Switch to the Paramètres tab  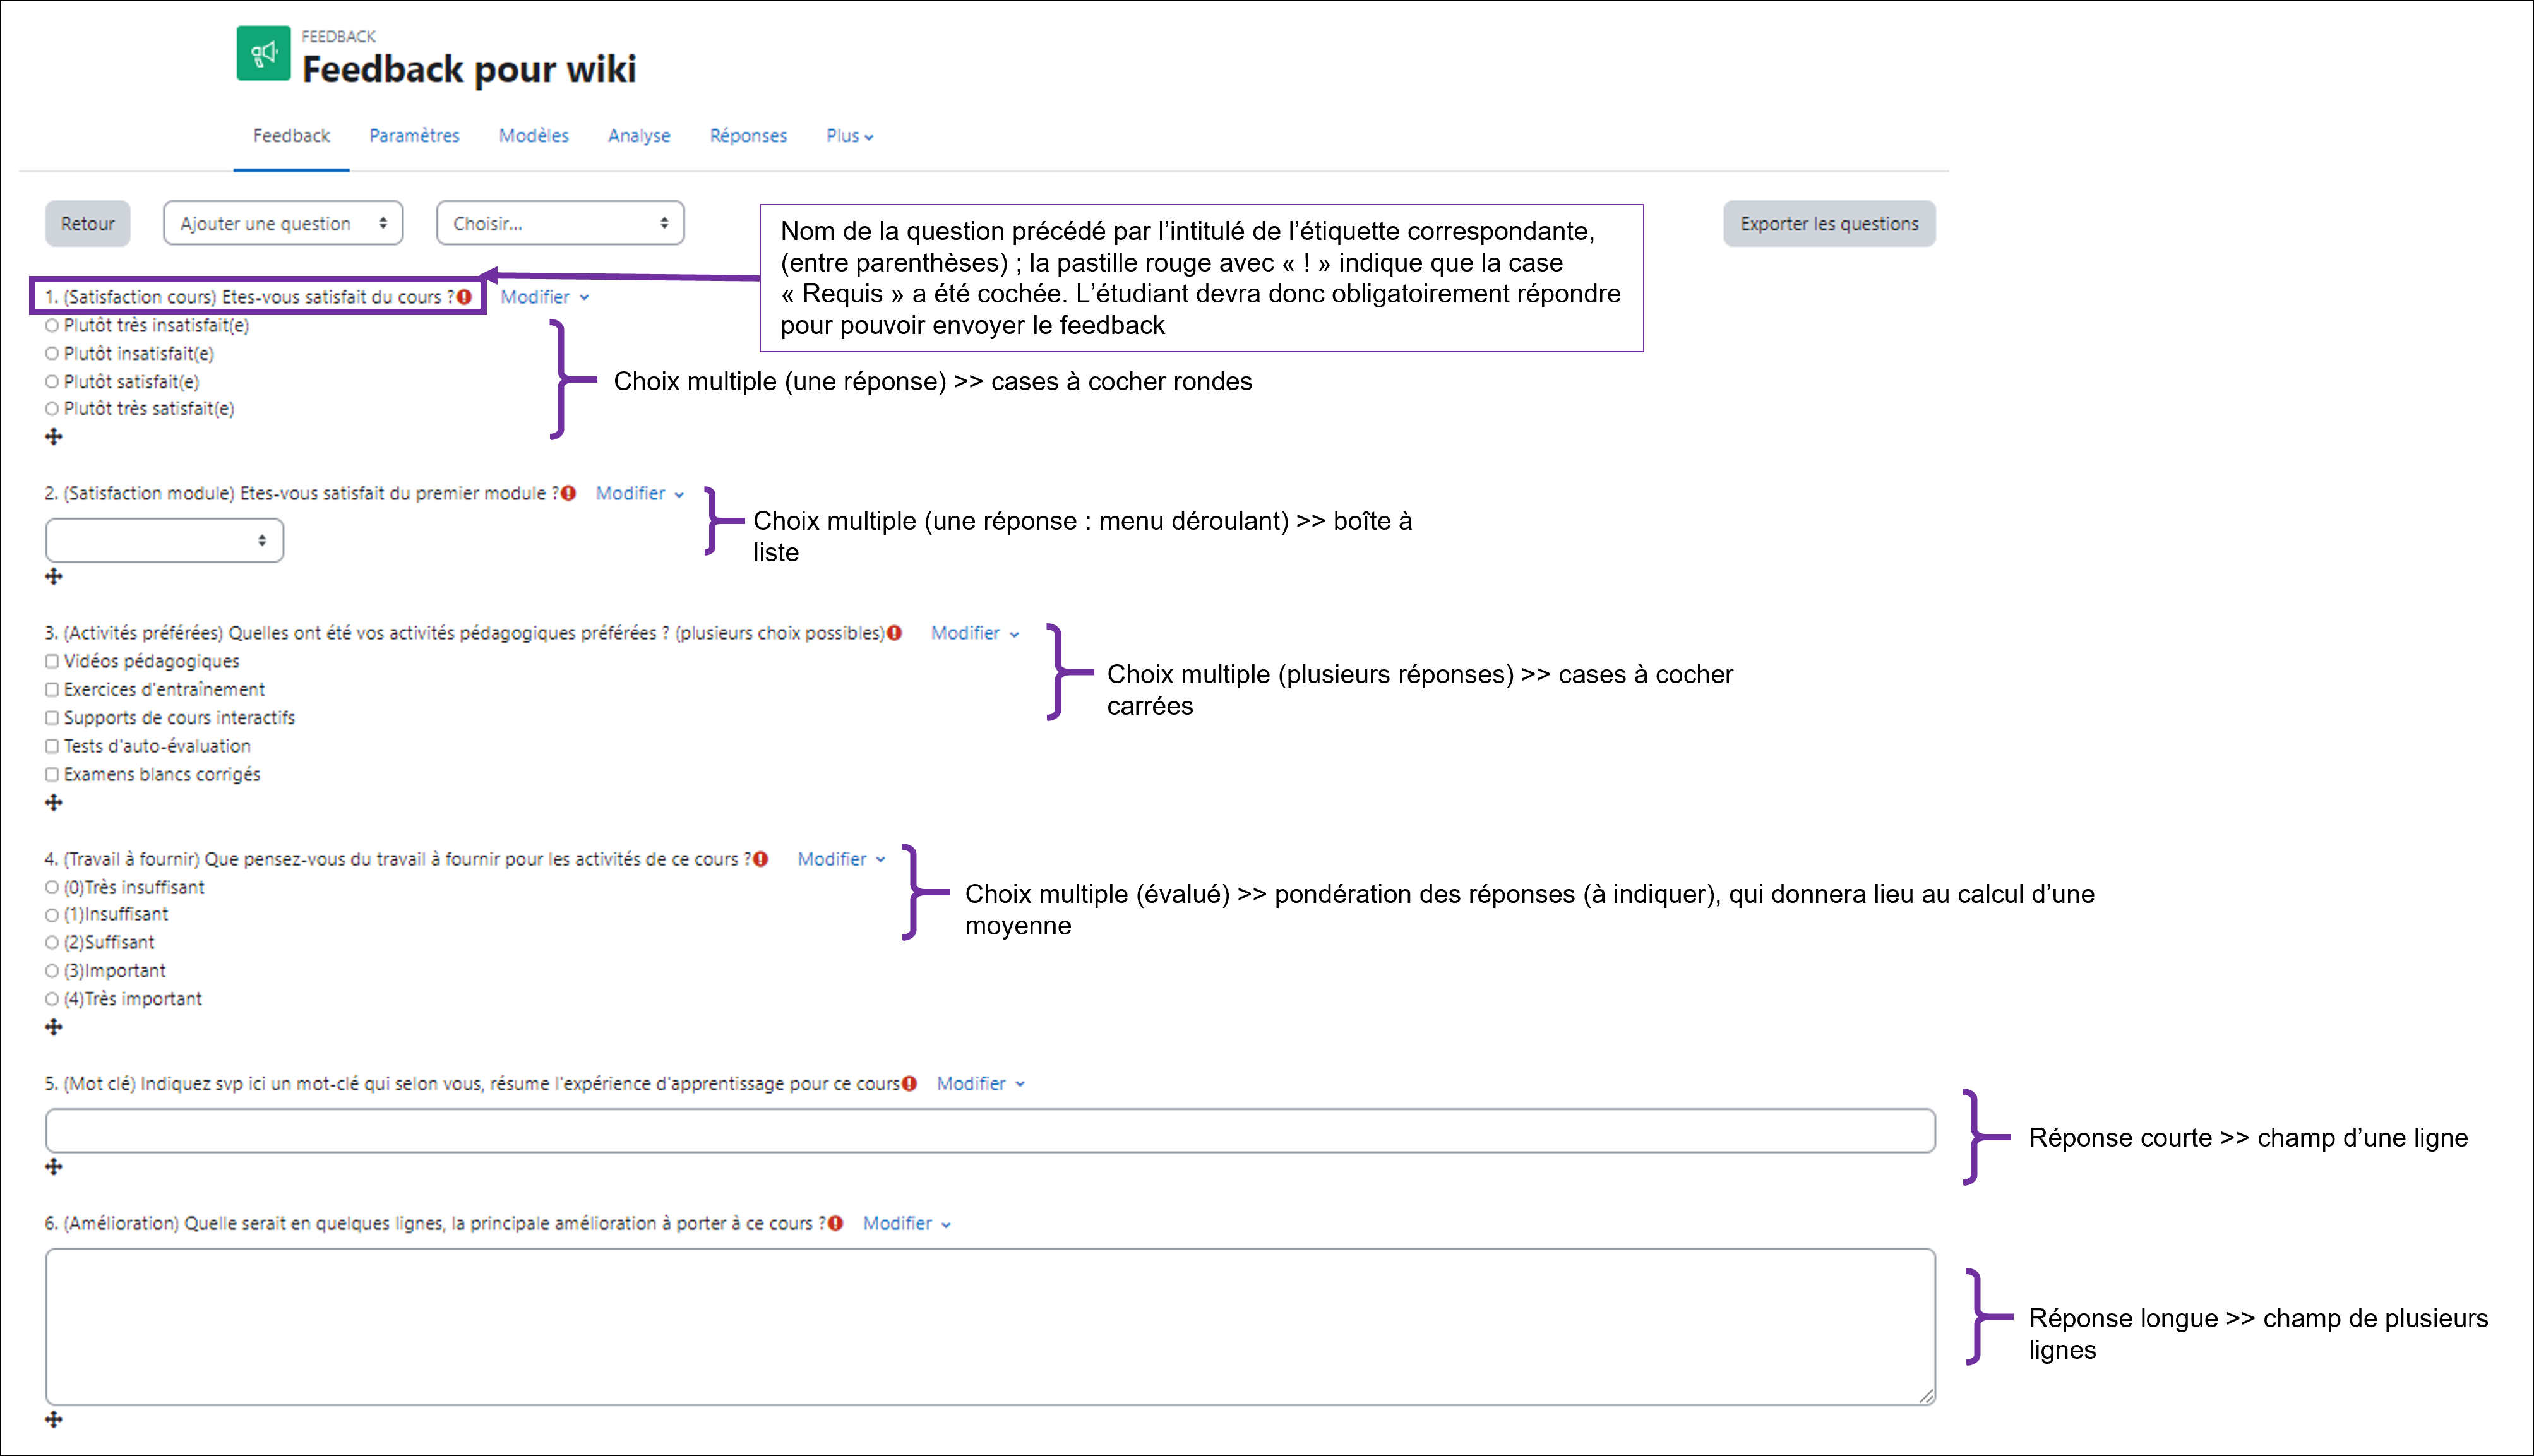[x=414, y=136]
